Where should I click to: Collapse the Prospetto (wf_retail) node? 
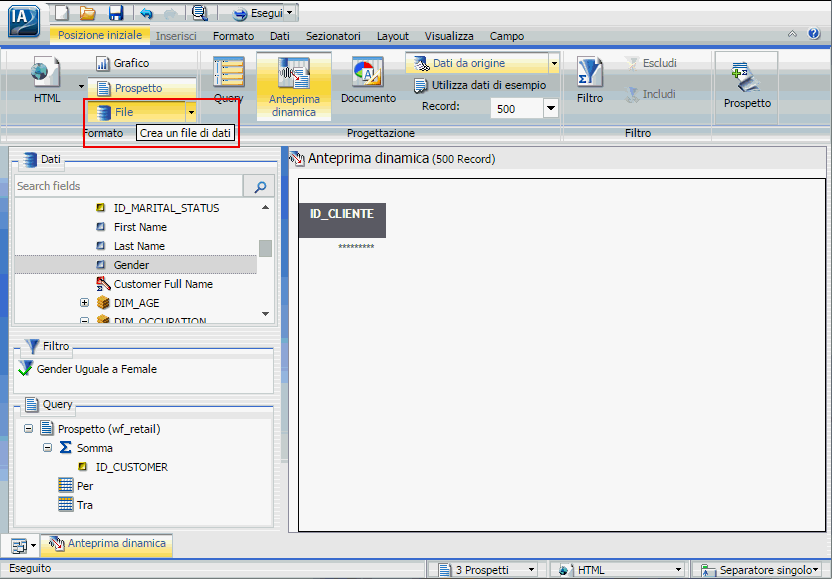click(x=29, y=428)
